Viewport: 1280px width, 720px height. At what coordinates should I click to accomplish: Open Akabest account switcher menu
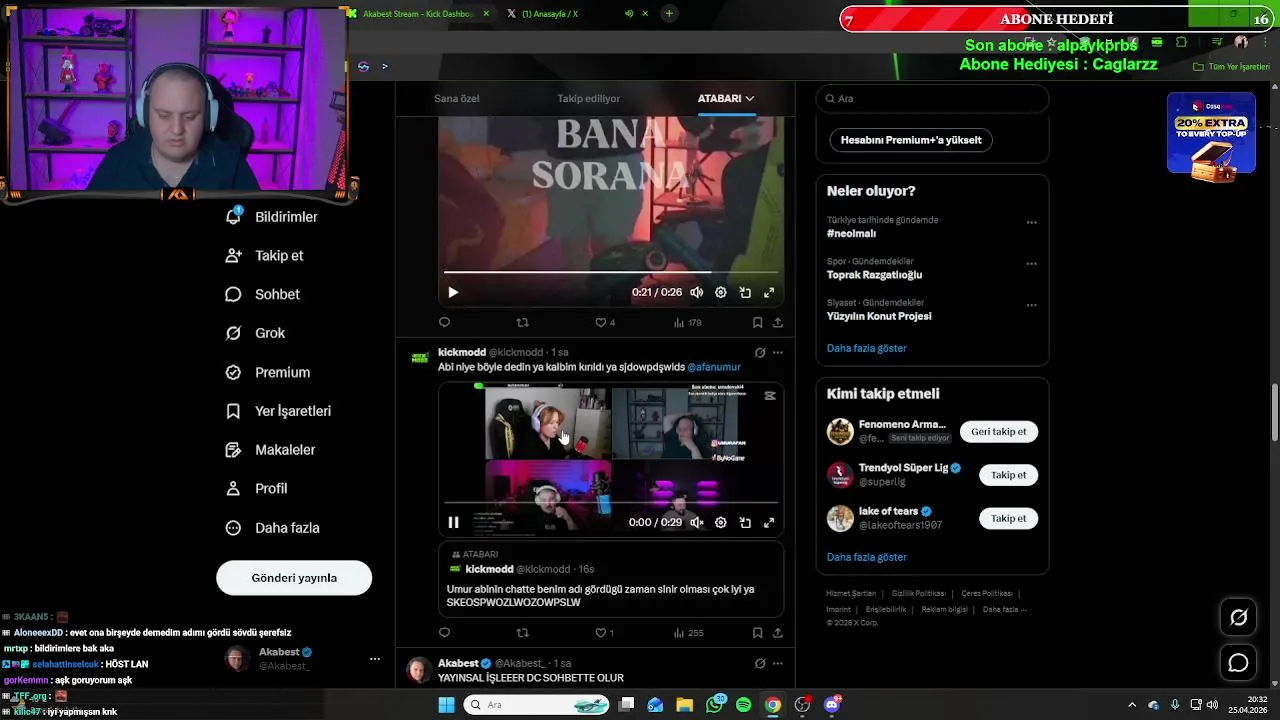(x=375, y=659)
